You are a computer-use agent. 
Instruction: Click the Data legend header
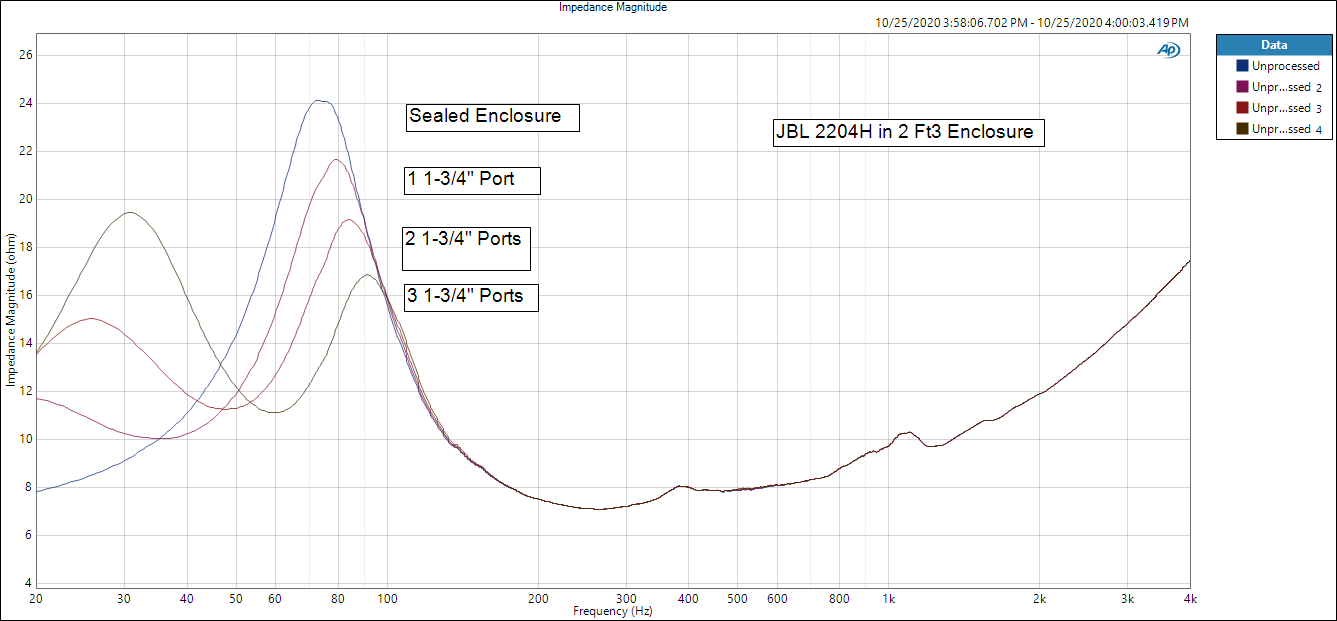click(1274, 45)
